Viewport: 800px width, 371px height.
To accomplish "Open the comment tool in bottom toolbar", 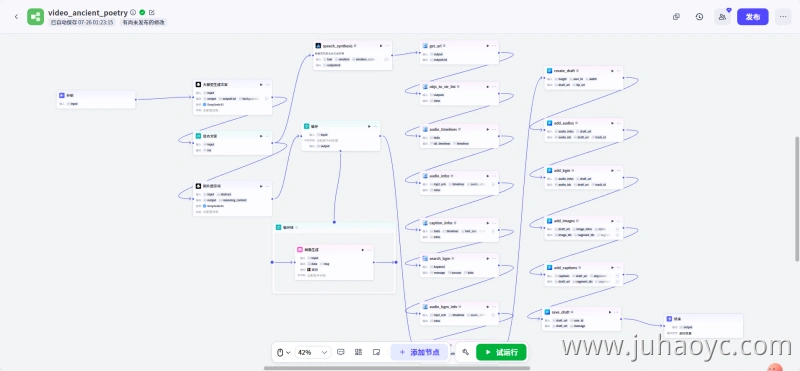I will 341,352.
